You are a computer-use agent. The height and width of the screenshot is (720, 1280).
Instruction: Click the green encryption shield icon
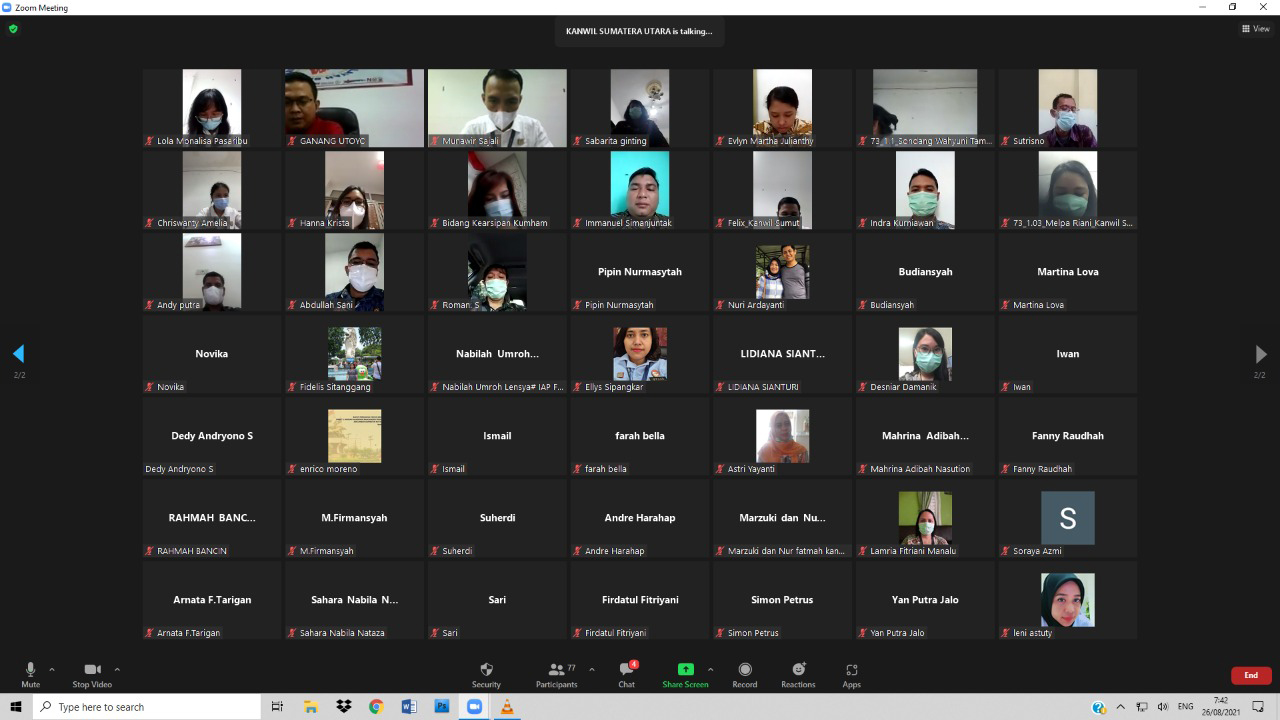pos(13,29)
